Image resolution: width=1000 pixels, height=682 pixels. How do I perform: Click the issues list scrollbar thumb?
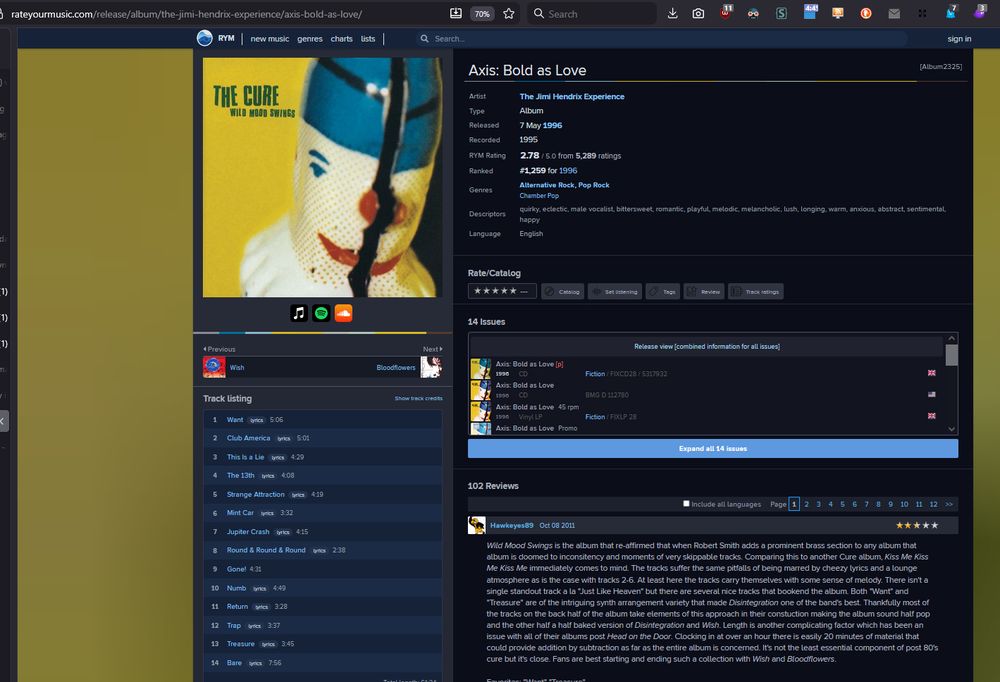[951, 355]
